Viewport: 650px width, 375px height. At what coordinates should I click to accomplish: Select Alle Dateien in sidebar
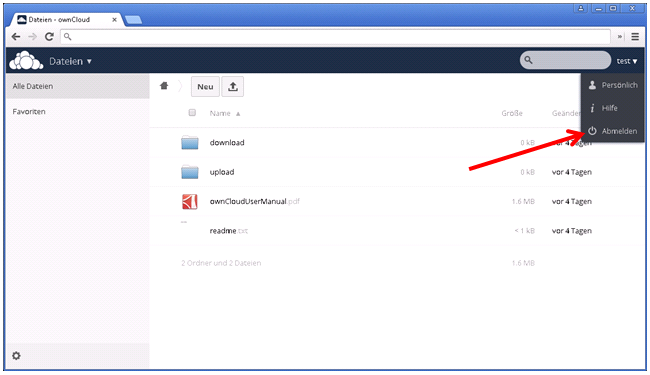pyautogui.click(x=78, y=86)
